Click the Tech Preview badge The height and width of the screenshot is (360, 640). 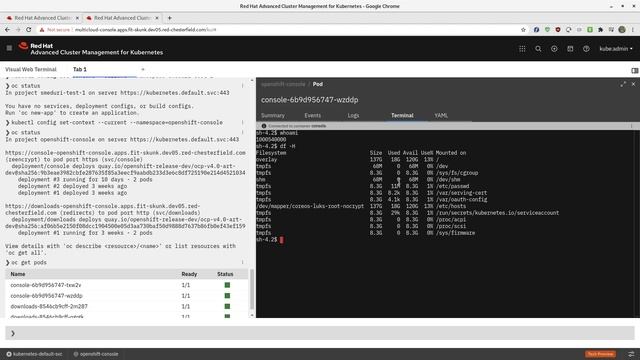(600, 354)
